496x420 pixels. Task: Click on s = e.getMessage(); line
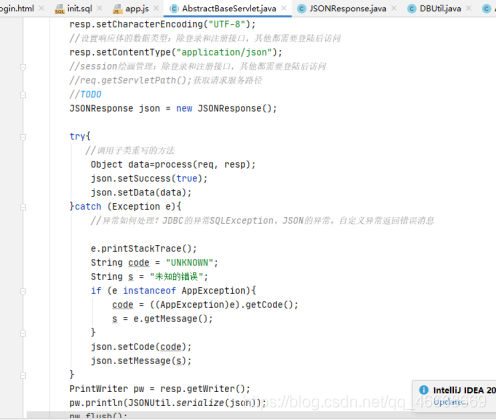click(162, 318)
